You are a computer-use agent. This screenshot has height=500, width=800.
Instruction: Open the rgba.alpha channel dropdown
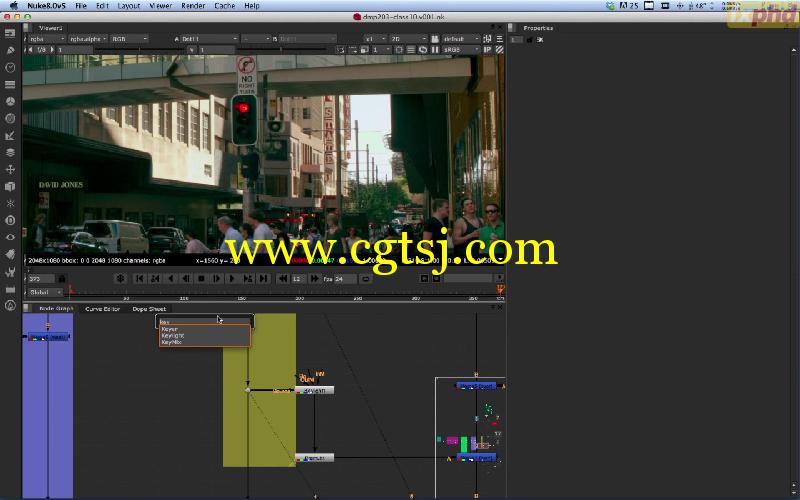tap(88, 39)
